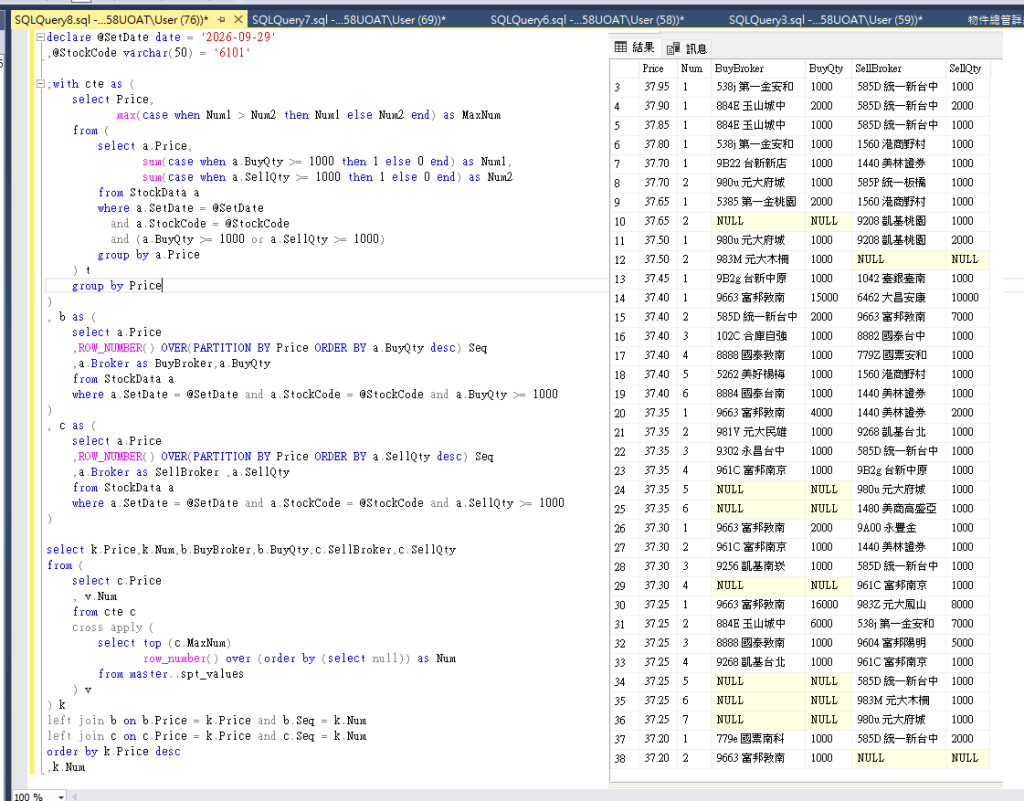The width and height of the screenshot is (1024, 801).
Task: Click the 訊息 messages icon
Action: [673, 48]
